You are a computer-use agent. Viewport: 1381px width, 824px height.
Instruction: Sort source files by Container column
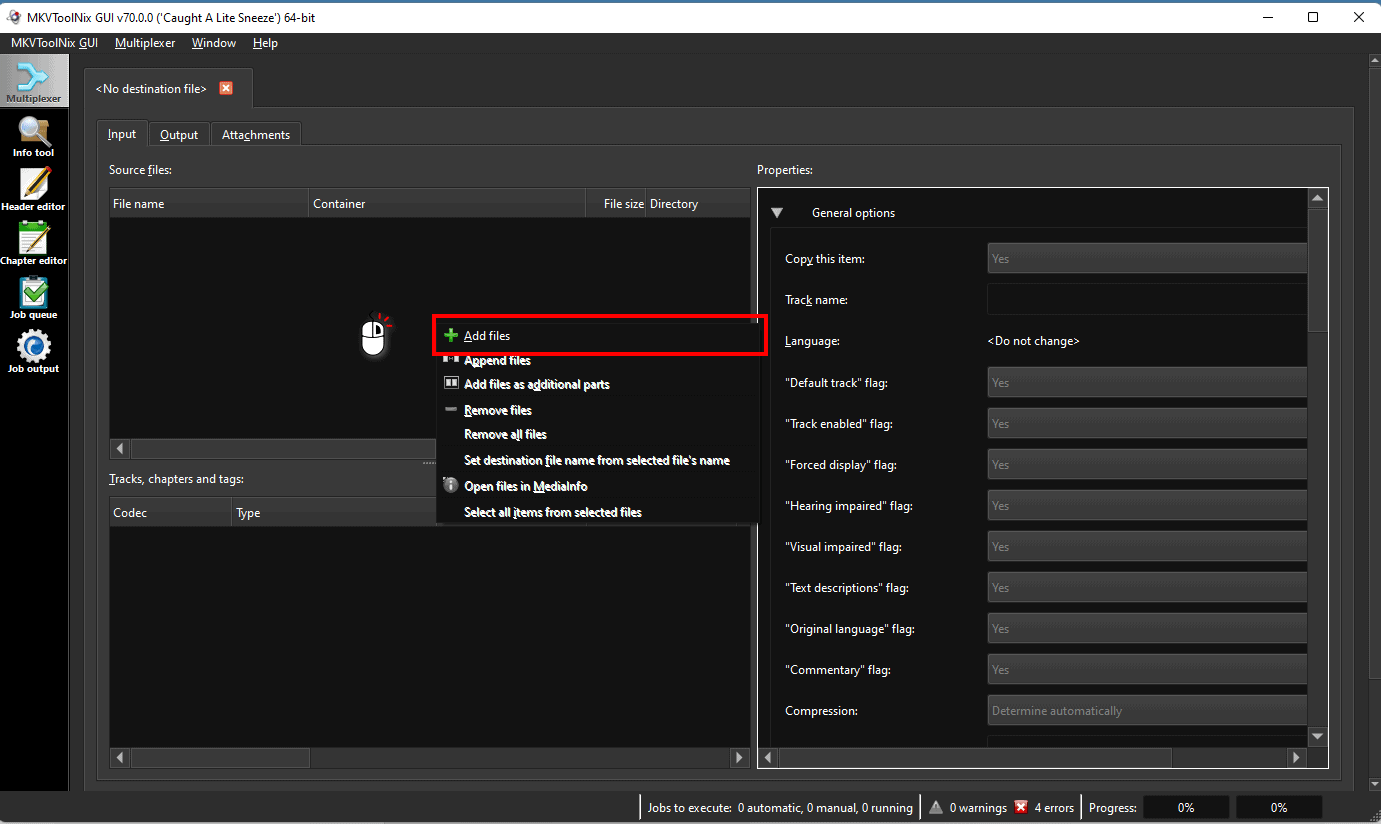[447, 203]
